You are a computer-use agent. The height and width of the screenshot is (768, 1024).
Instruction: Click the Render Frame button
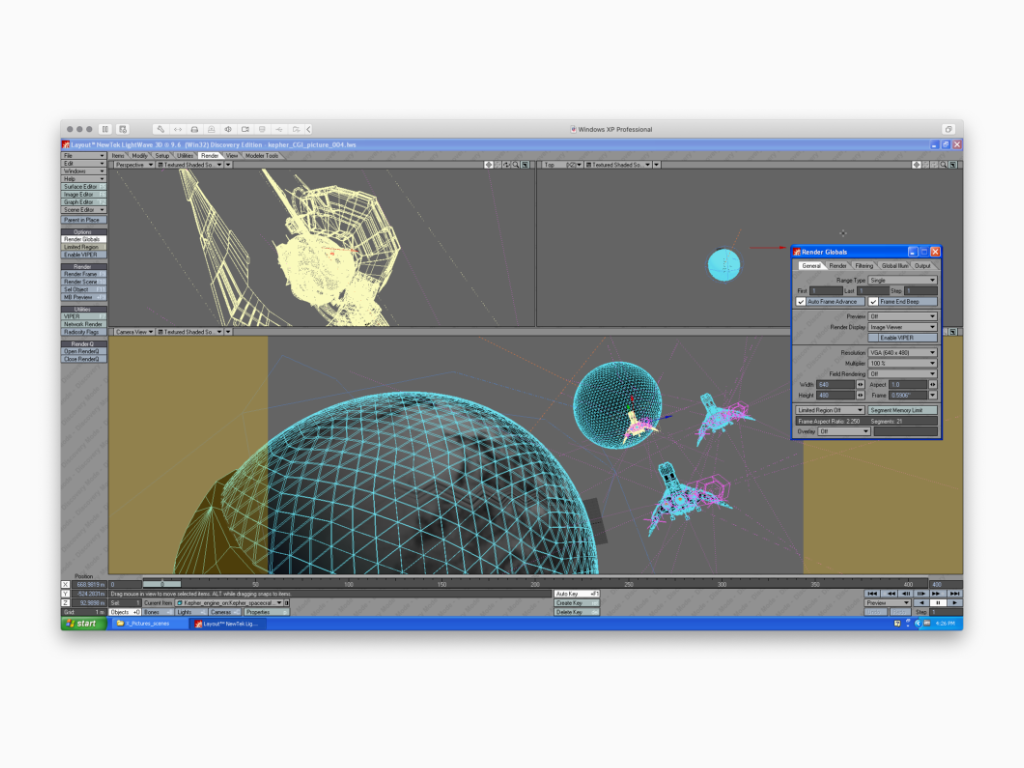click(x=84, y=274)
